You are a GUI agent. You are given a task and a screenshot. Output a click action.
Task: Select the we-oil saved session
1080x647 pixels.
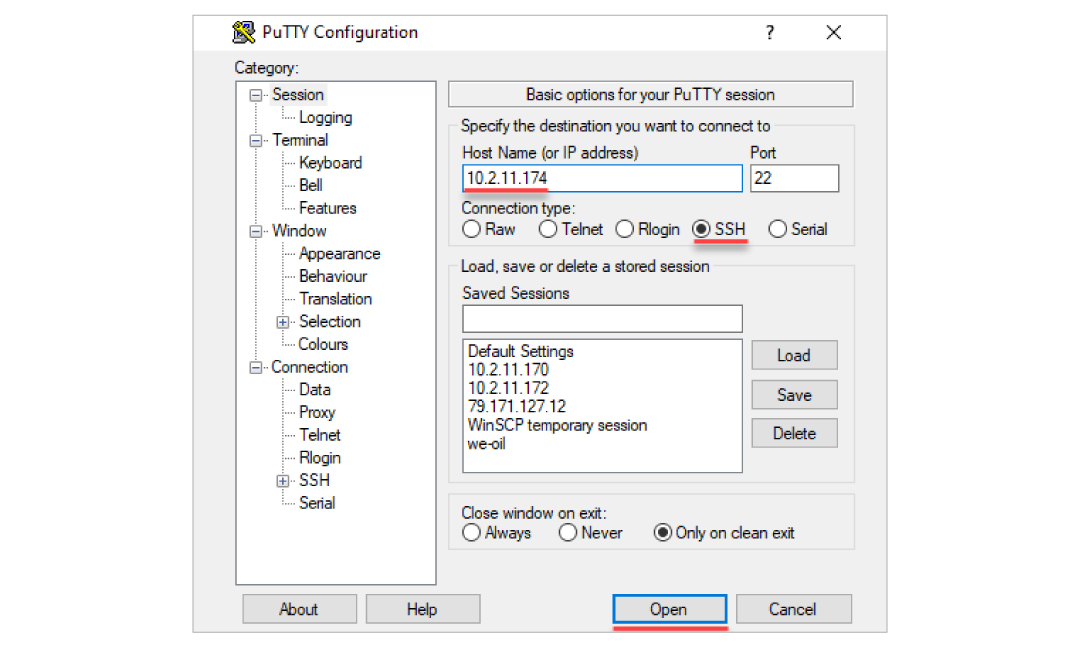[487, 443]
